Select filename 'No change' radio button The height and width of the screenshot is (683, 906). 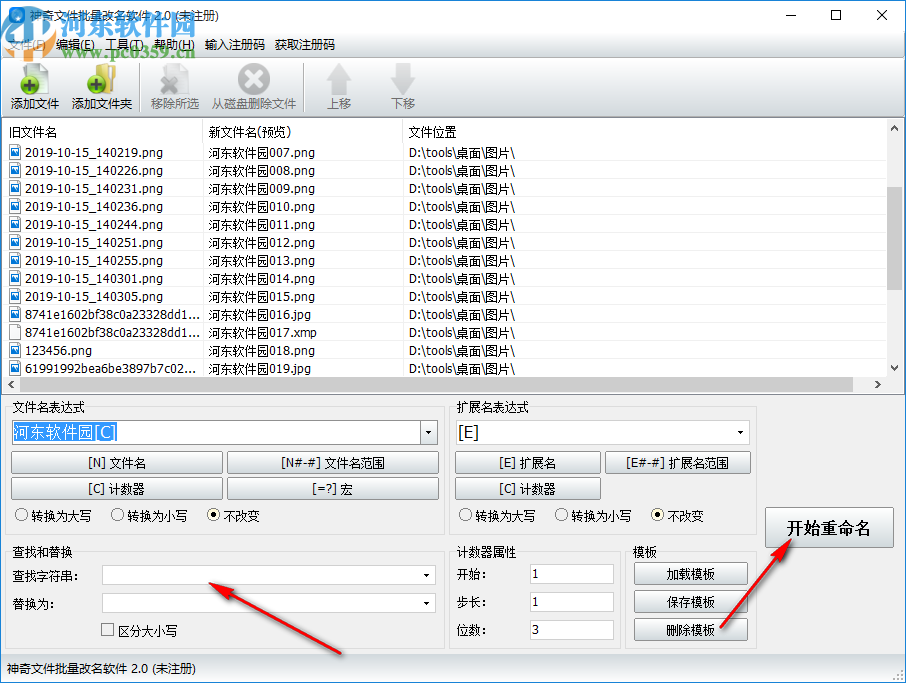pos(213,514)
